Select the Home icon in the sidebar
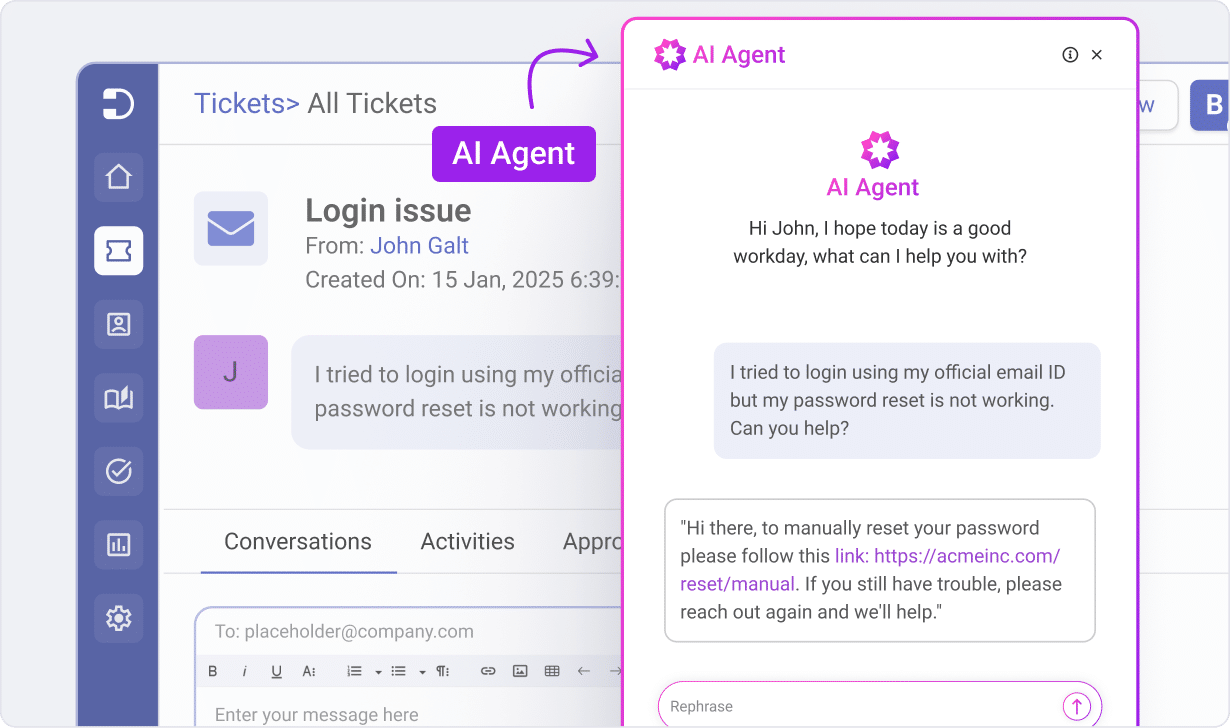This screenshot has width=1230, height=728. [x=118, y=177]
